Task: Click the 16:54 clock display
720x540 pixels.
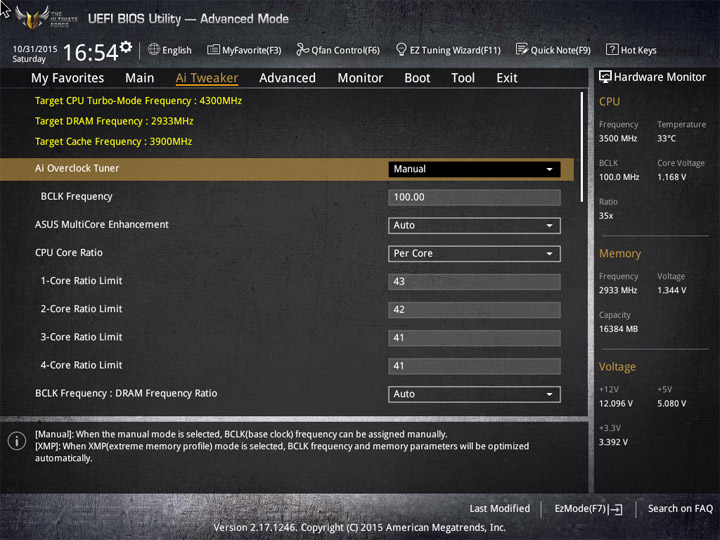Action: coord(90,52)
